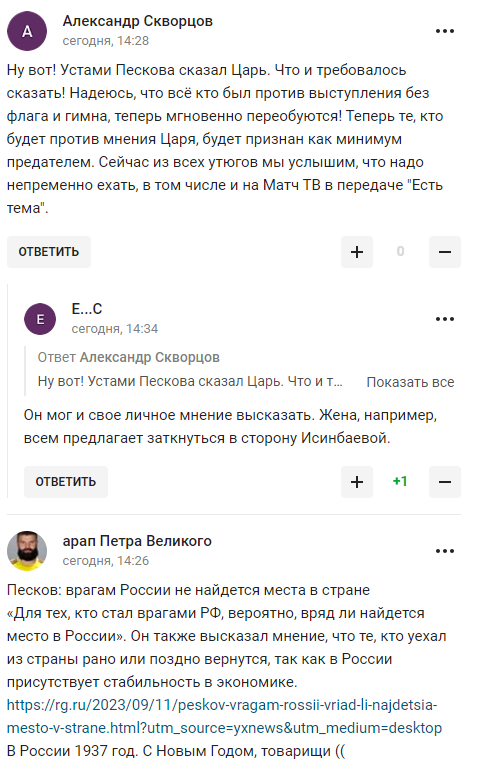481x769 pixels.
Task: Downvote Александр Скворцов's comment with minus
Action: click(445, 252)
